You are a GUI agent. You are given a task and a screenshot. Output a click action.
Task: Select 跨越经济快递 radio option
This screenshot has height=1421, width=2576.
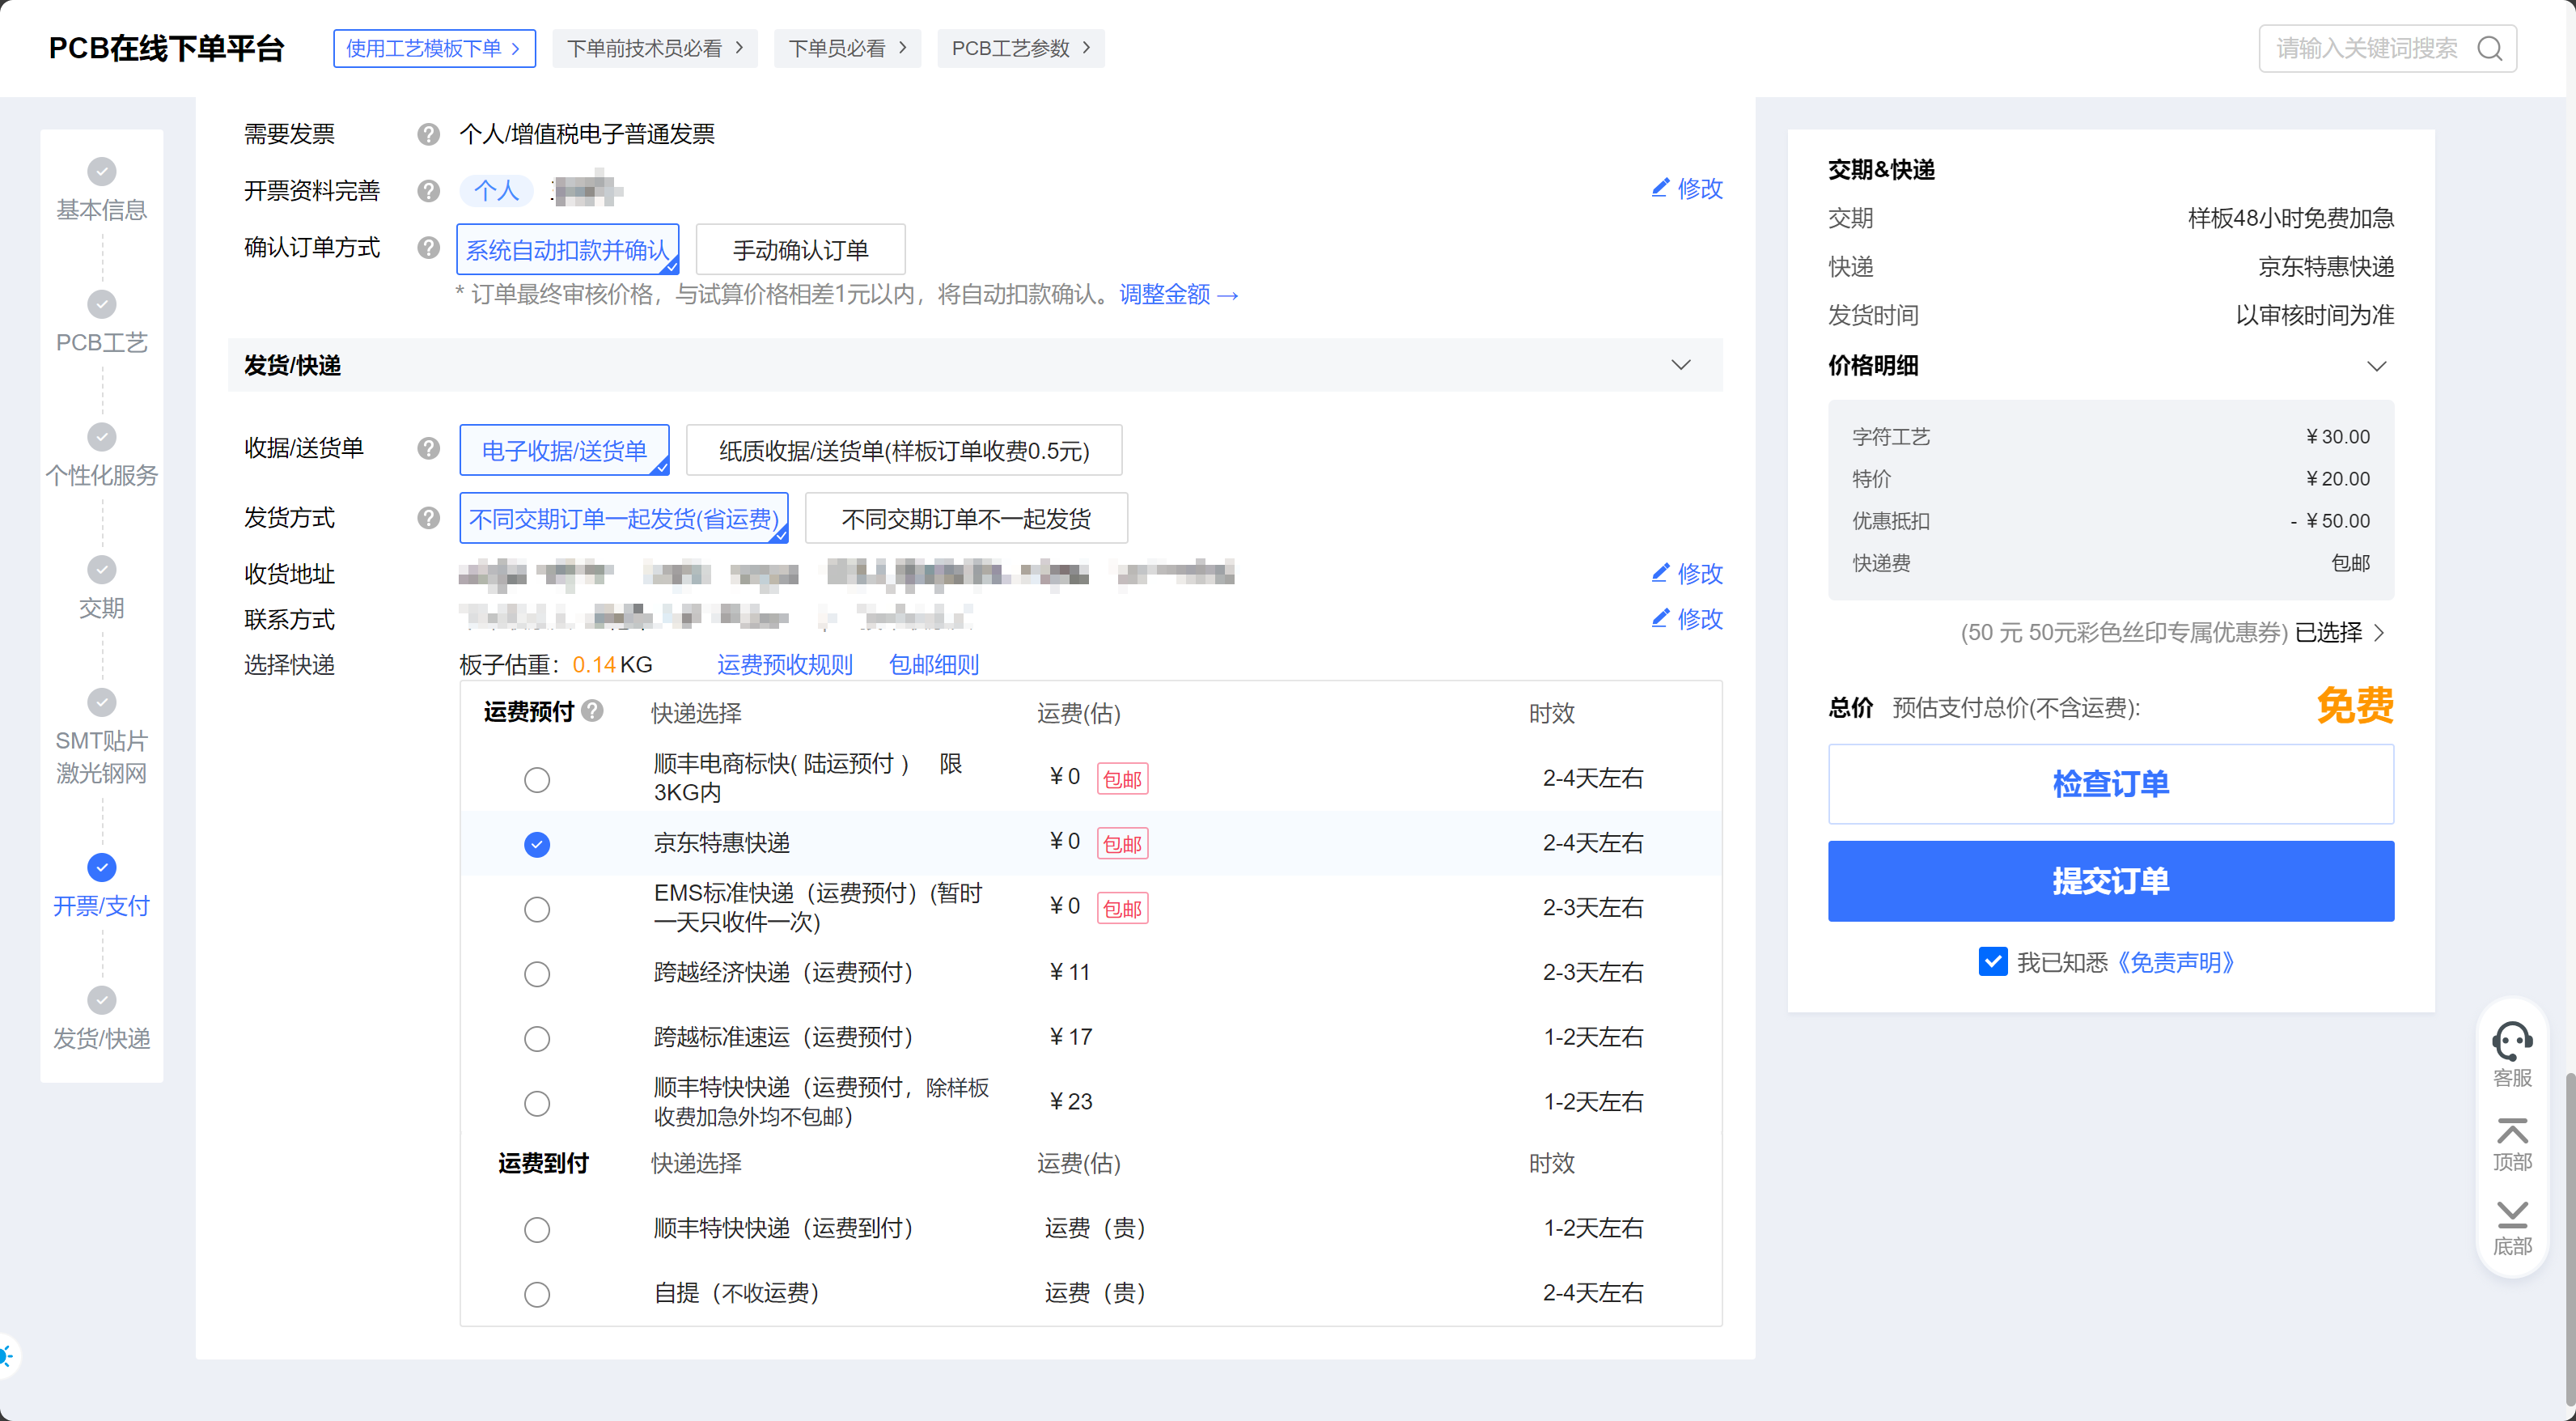coord(537,974)
